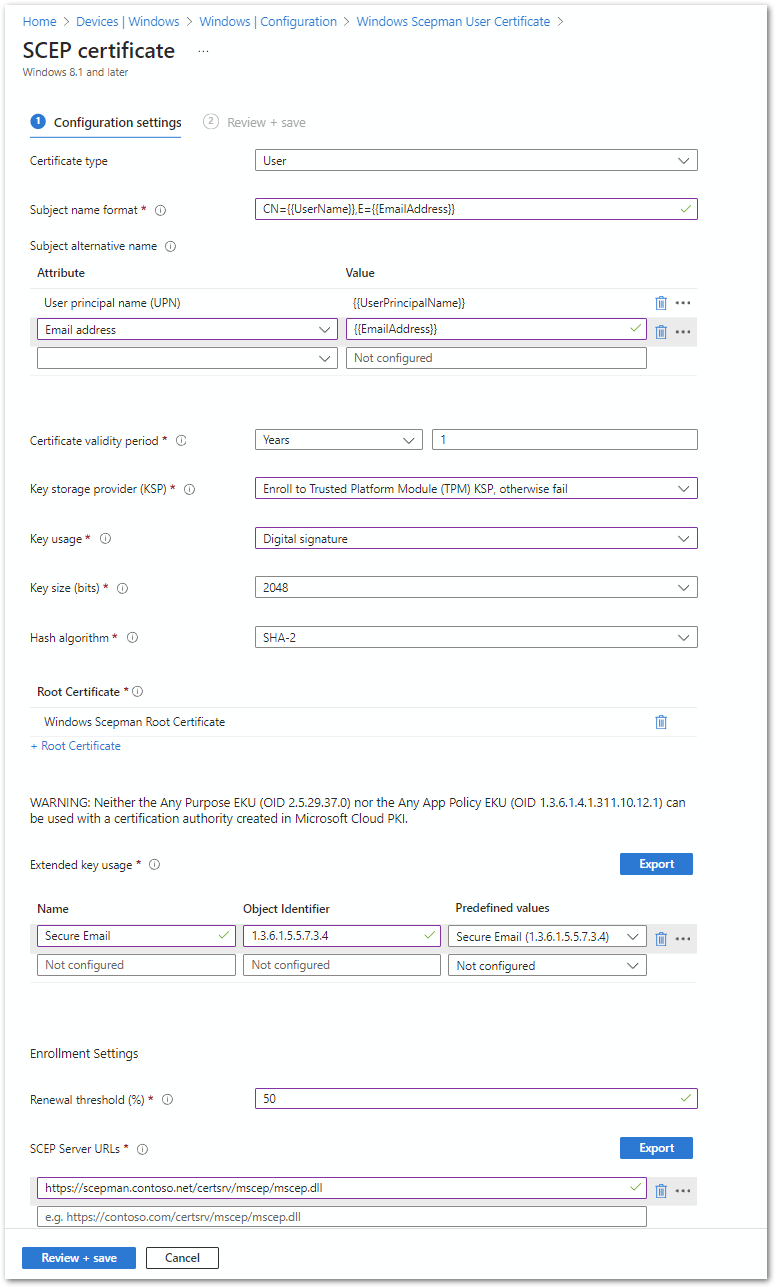The image size is (776, 1288).
Task: Go to Windows | Configuration breadcrumb
Action: point(268,21)
